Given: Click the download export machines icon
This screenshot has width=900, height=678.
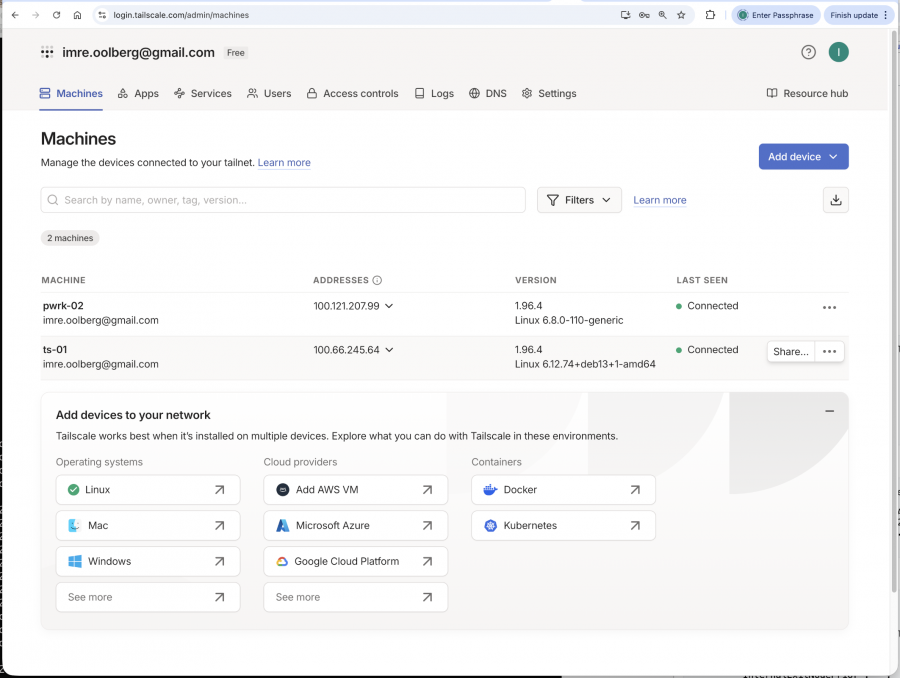Looking at the screenshot, I should tap(836, 200).
